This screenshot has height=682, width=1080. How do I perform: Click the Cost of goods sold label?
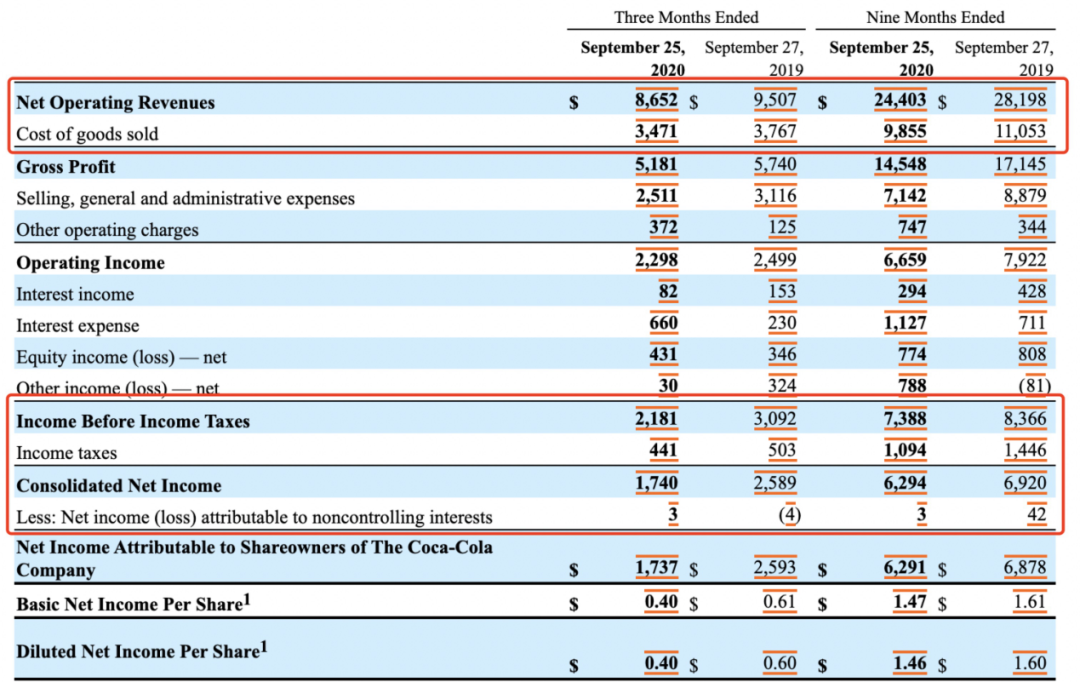(87, 134)
